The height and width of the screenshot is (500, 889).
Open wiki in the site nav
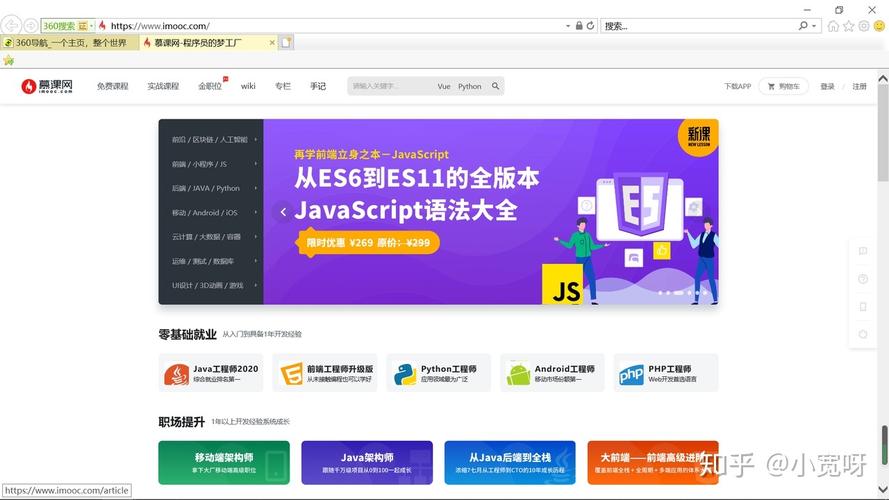pos(248,86)
